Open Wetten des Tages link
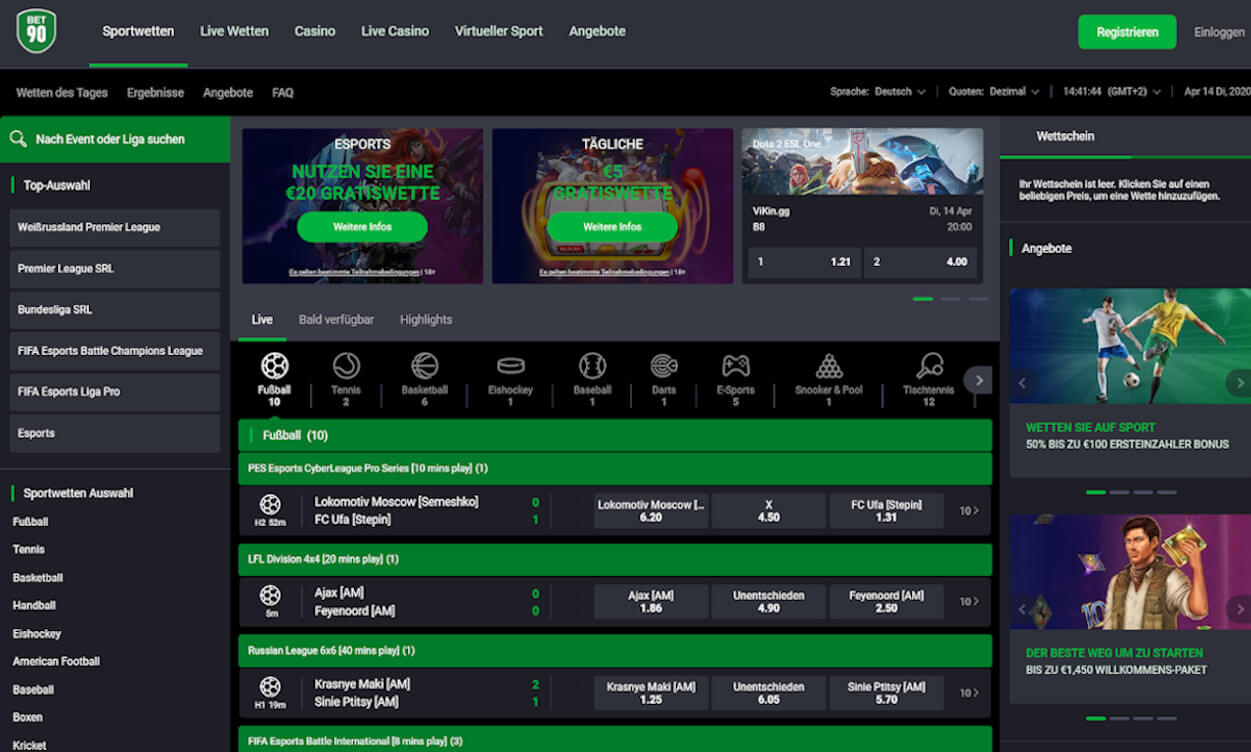1251x752 pixels. (62, 92)
